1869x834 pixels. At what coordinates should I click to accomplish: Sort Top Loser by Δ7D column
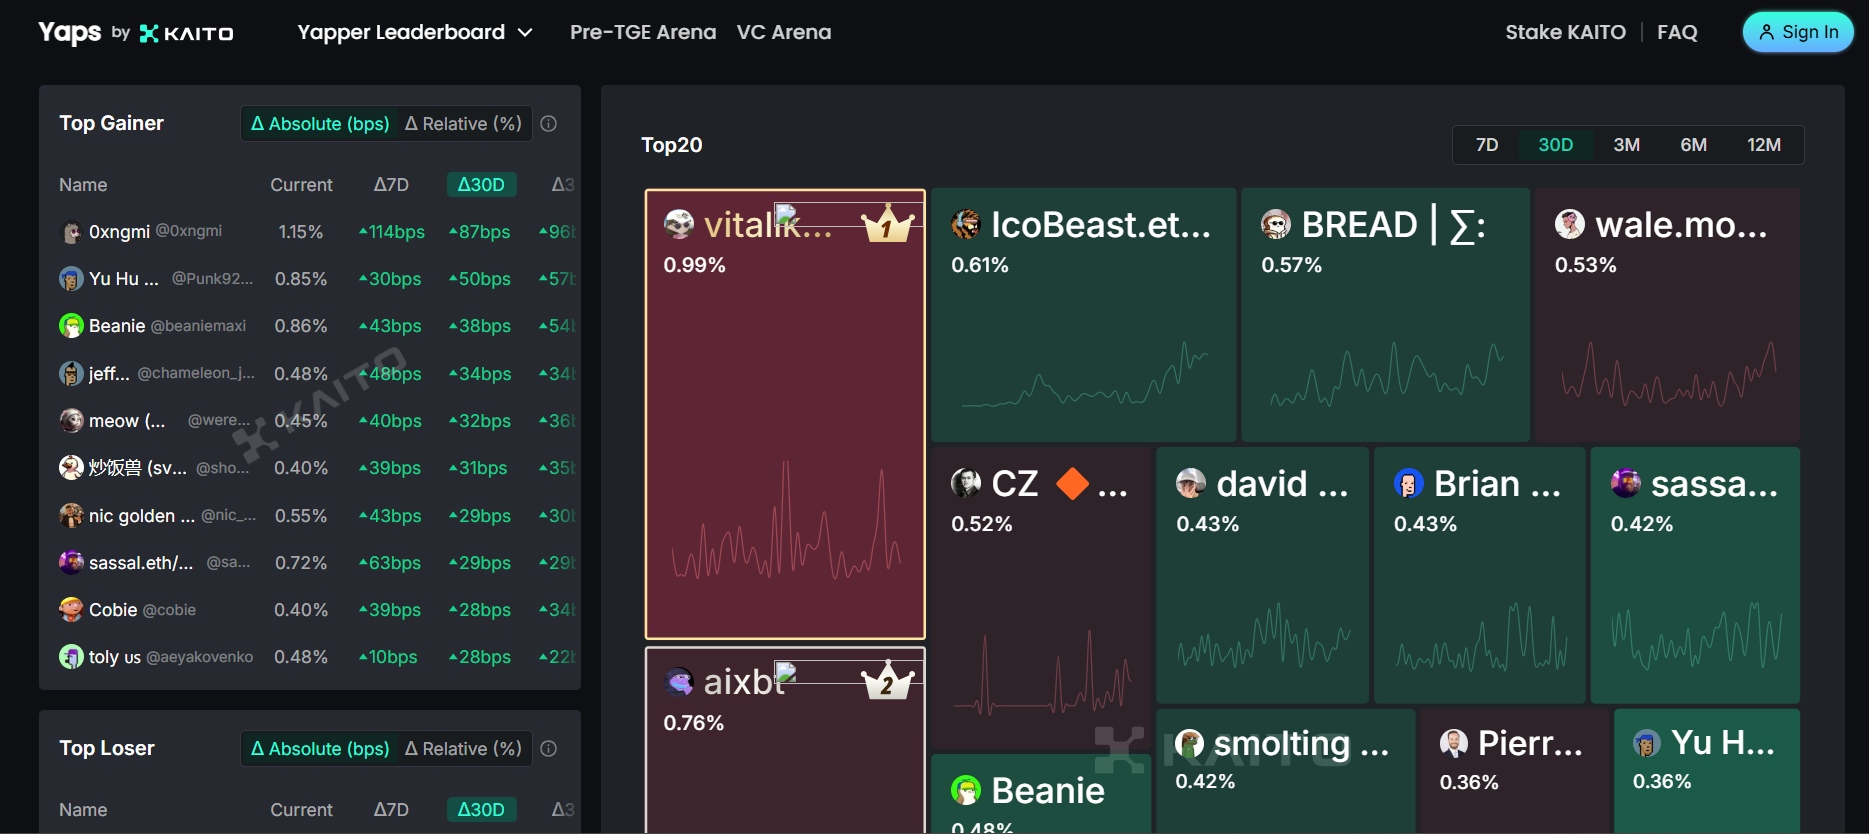[x=391, y=810]
